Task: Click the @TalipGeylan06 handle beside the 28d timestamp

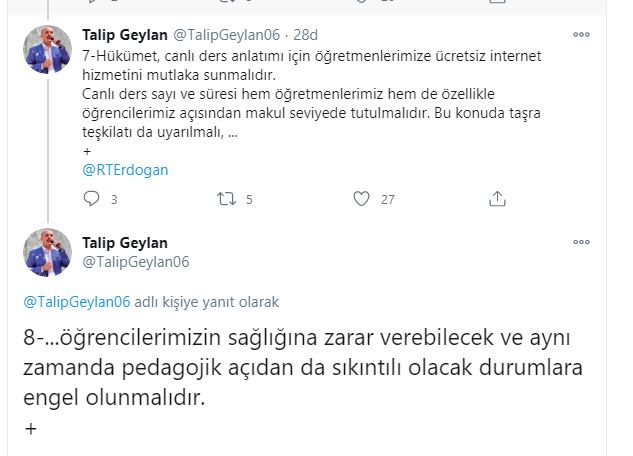Action: (x=227, y=34)
